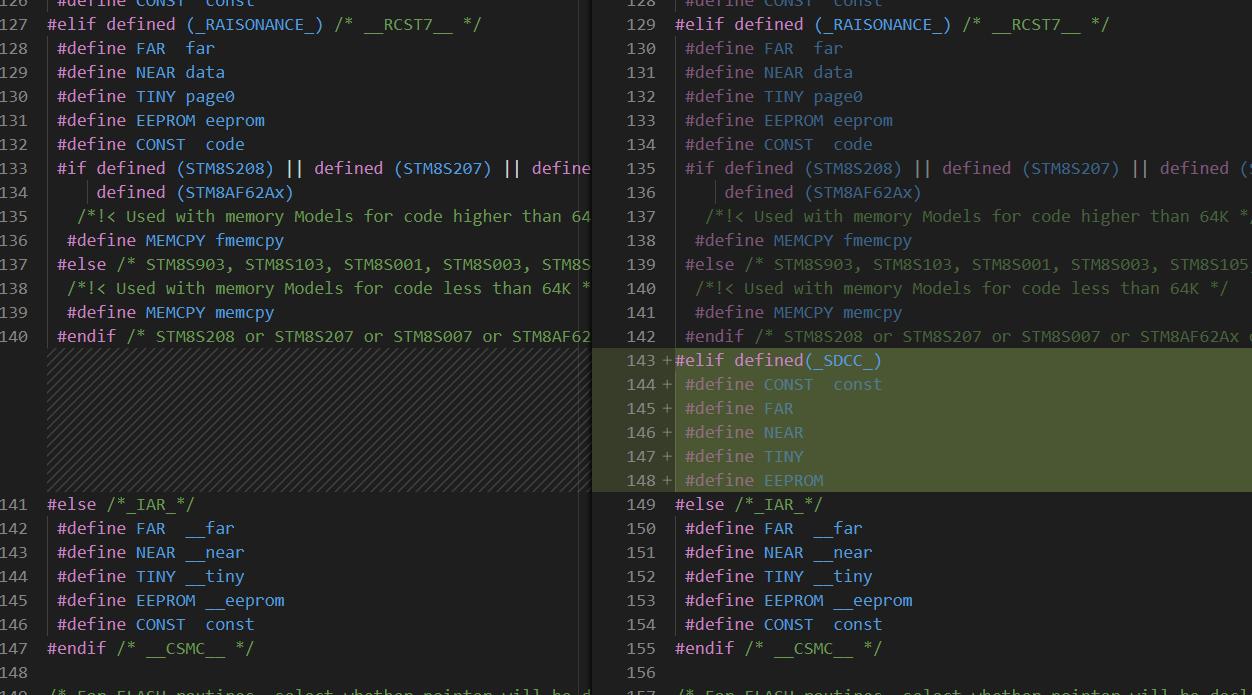Select line 139 '#define MEMCPY memcpy'
This screenshot has height=695, width=1252.
click(170, 312)
